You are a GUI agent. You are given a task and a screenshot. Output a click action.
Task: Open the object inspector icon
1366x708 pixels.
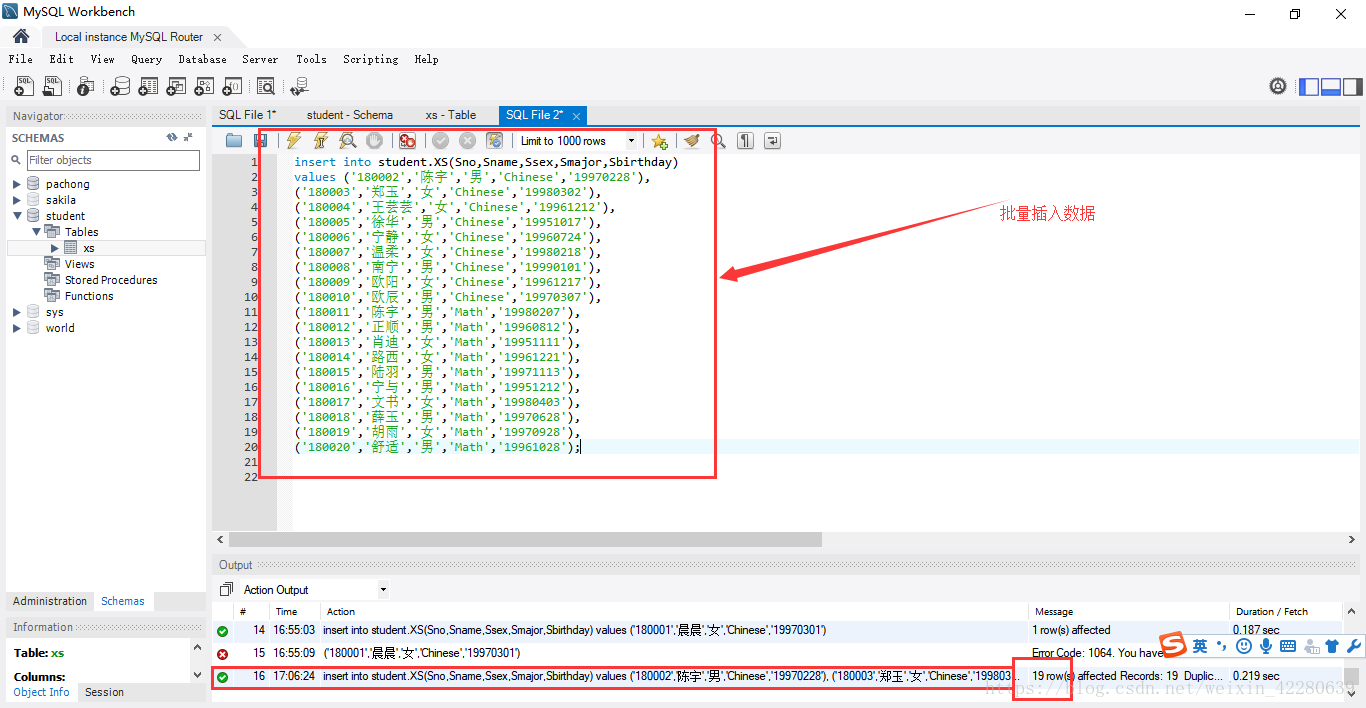[86, 87]
